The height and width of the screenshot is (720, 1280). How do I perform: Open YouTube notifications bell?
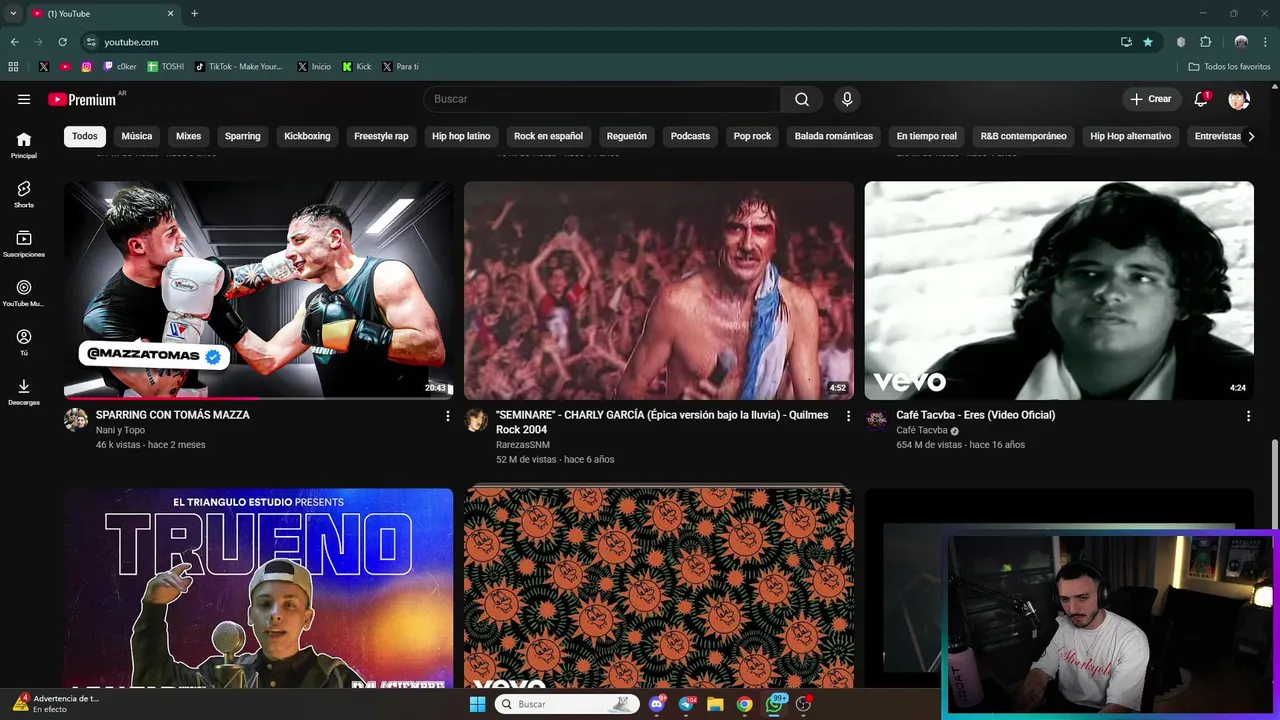[1201, 99]
